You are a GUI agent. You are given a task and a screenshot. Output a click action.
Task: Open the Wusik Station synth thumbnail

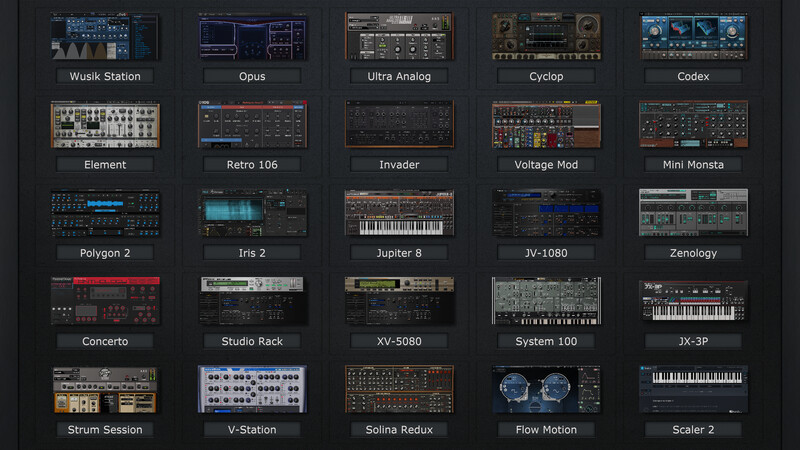[105, 36]
